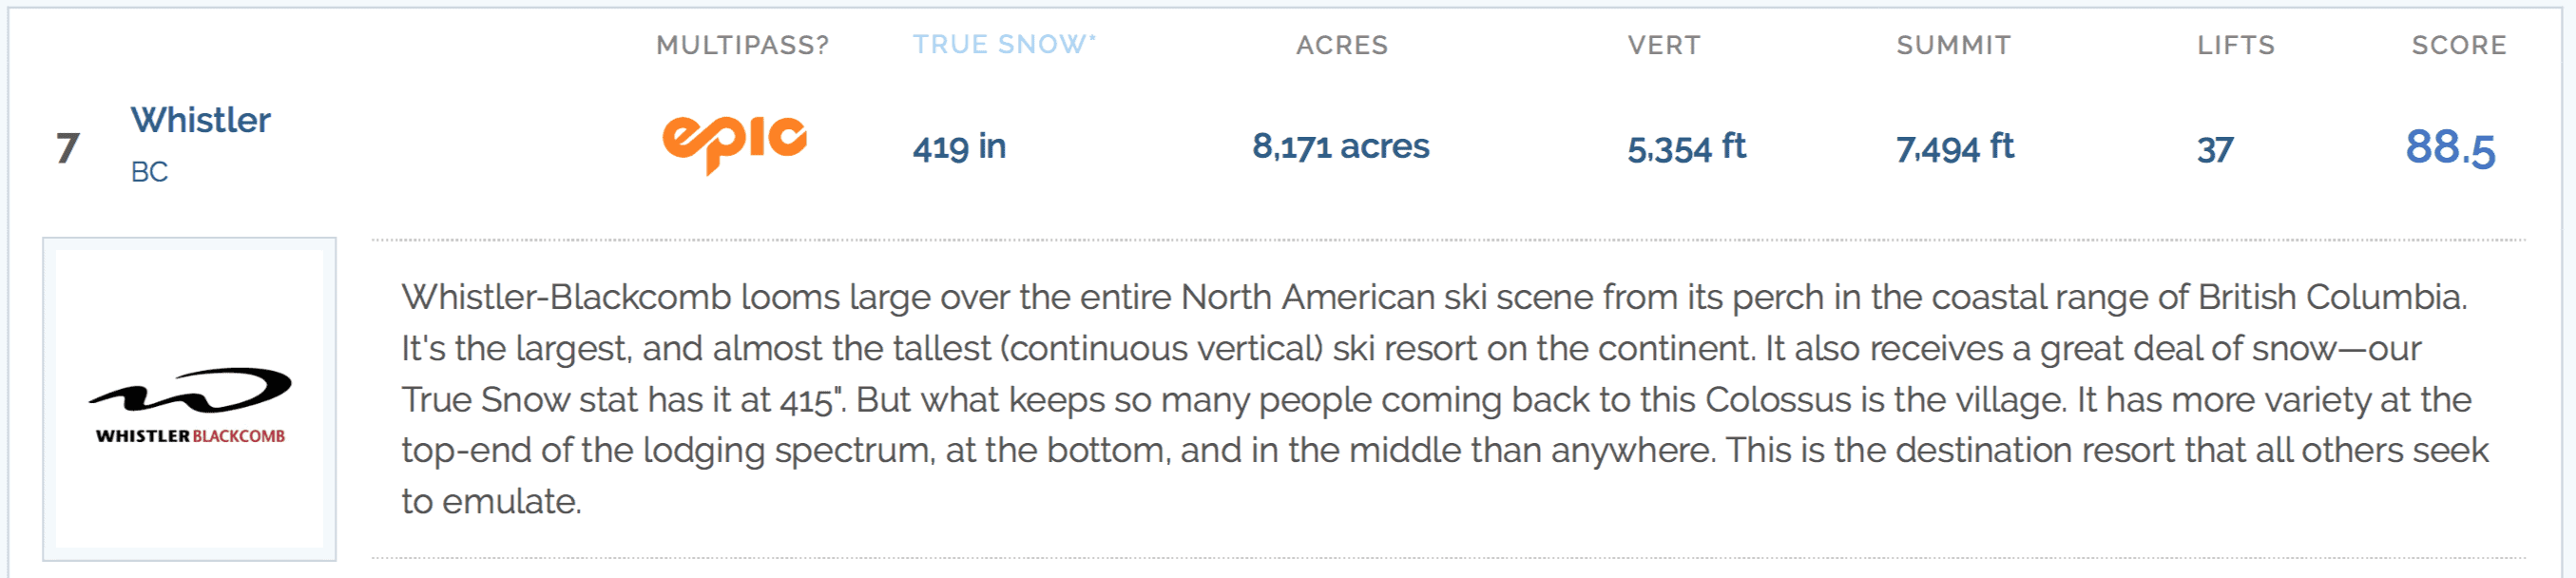
Task: Sort by the Summit column header
Action: click(1953, 45)
